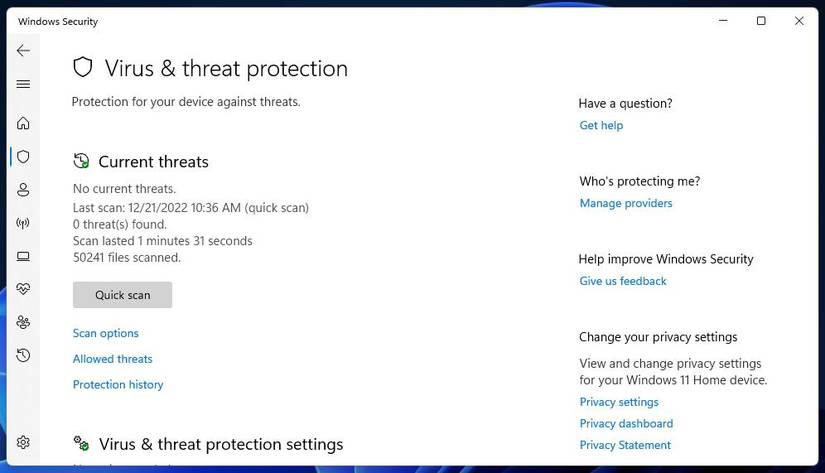Screen dimensions: 825x473
Task: Start a Quick scan
Action: tap(122, 295)
